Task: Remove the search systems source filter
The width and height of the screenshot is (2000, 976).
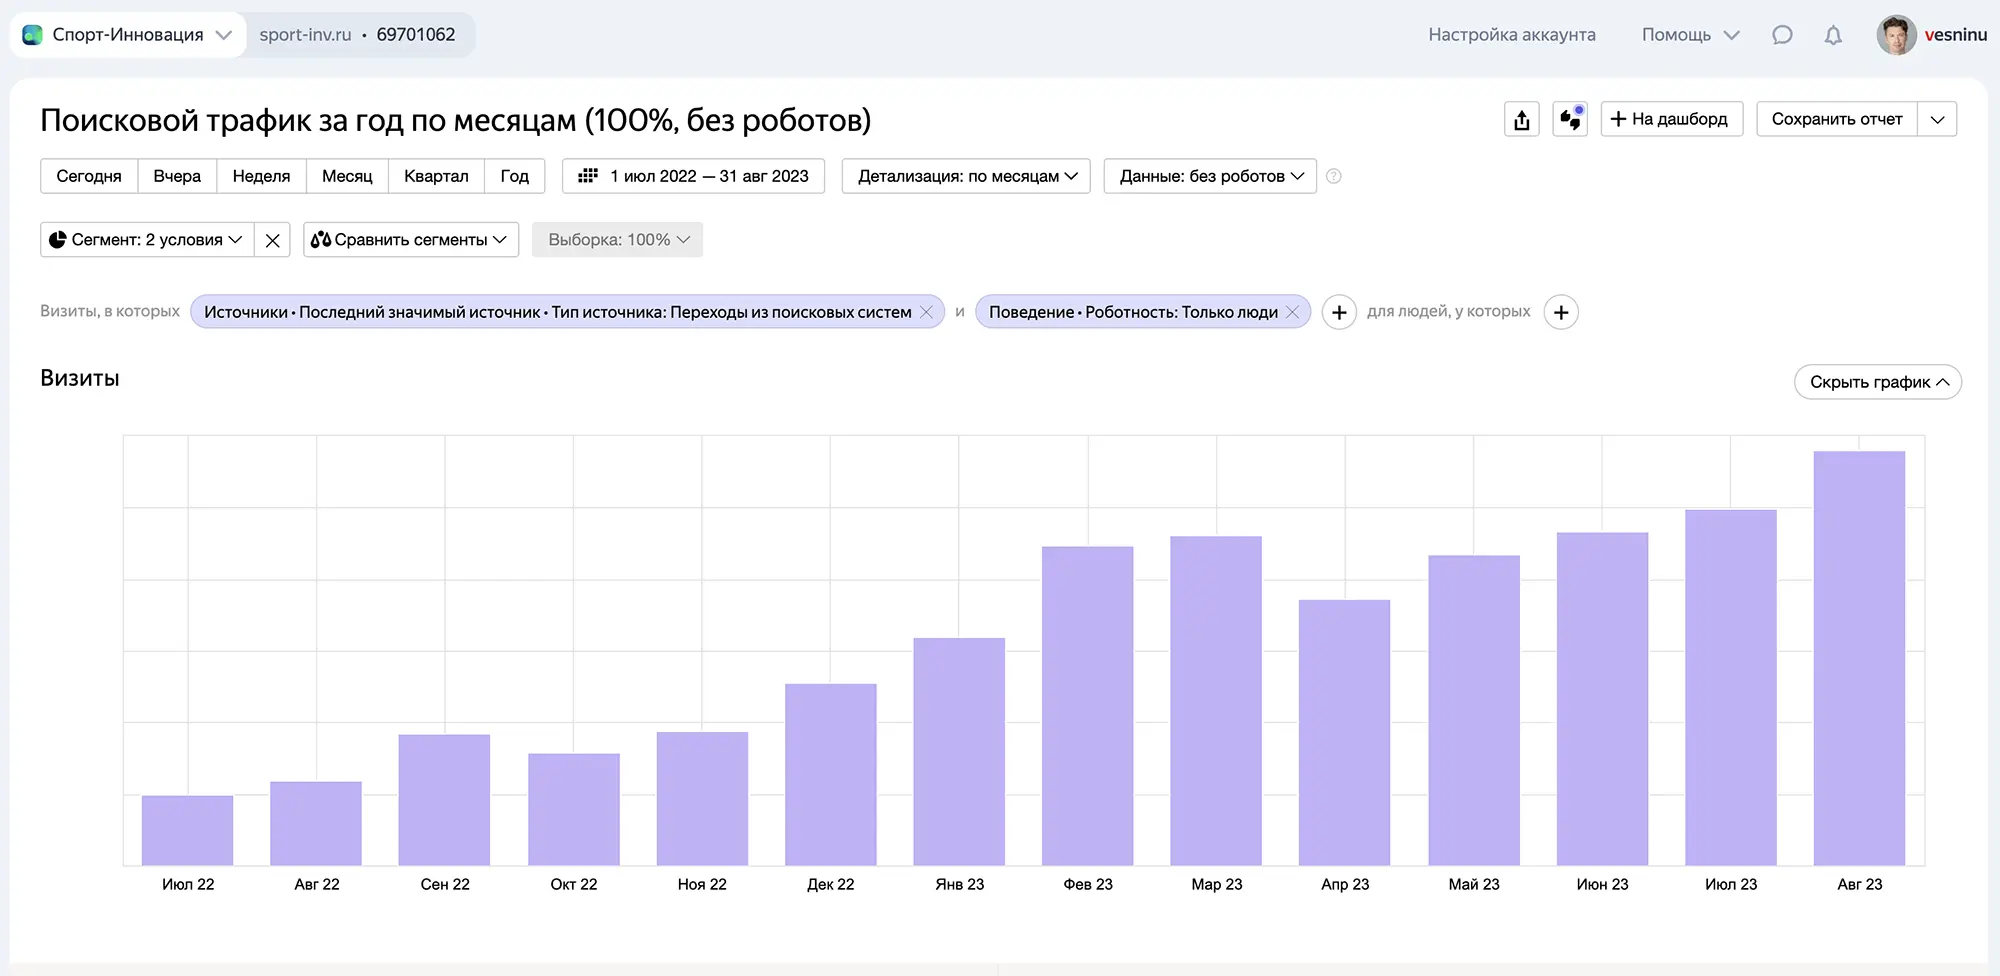Action: 926,312
